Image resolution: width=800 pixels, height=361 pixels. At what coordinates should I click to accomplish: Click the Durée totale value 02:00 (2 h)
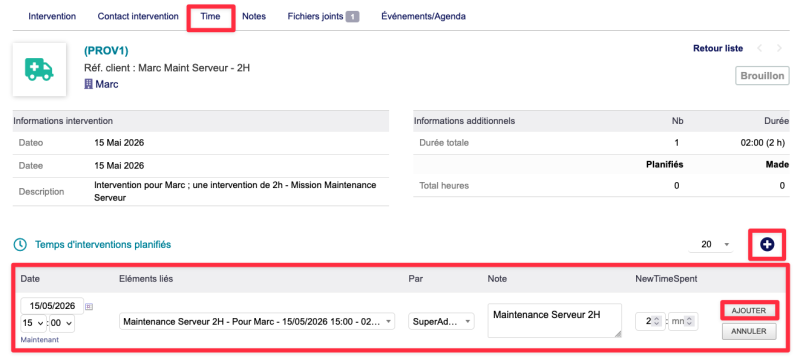point(762,143)
